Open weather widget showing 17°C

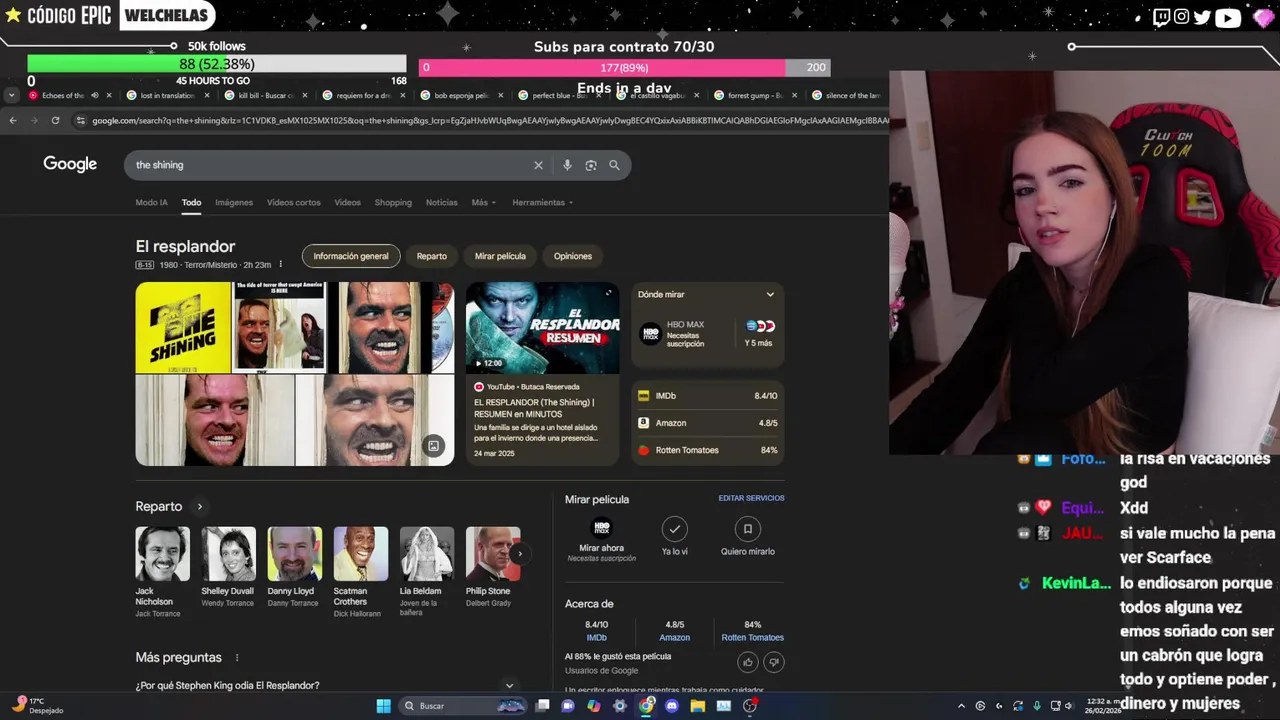click(36, 706)
